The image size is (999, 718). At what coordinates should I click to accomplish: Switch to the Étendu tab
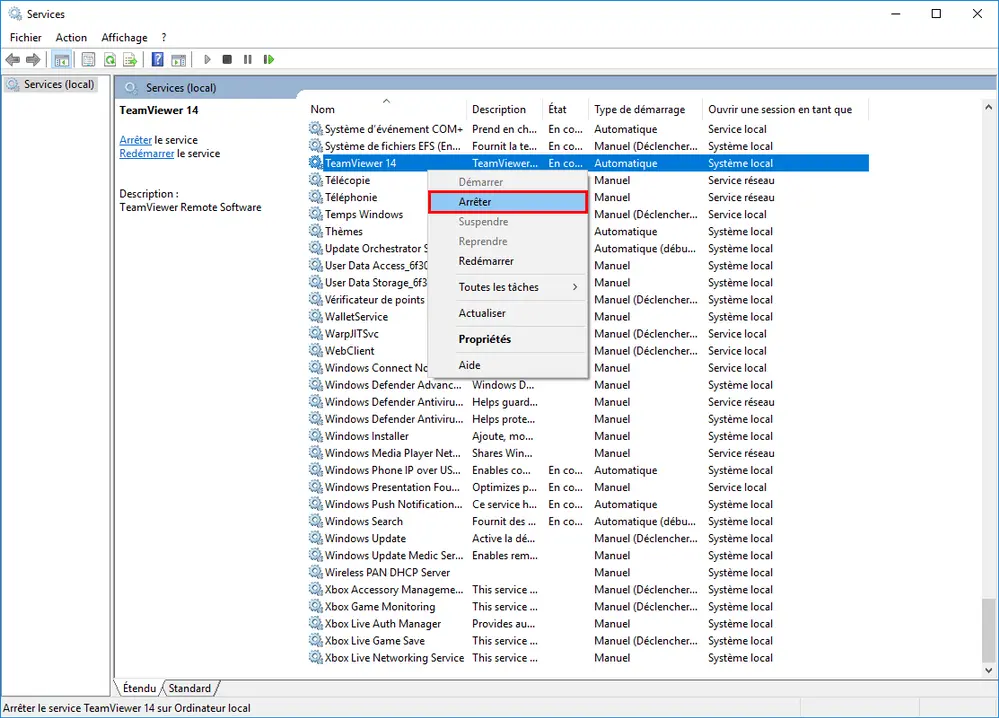(x=139, y=688)
